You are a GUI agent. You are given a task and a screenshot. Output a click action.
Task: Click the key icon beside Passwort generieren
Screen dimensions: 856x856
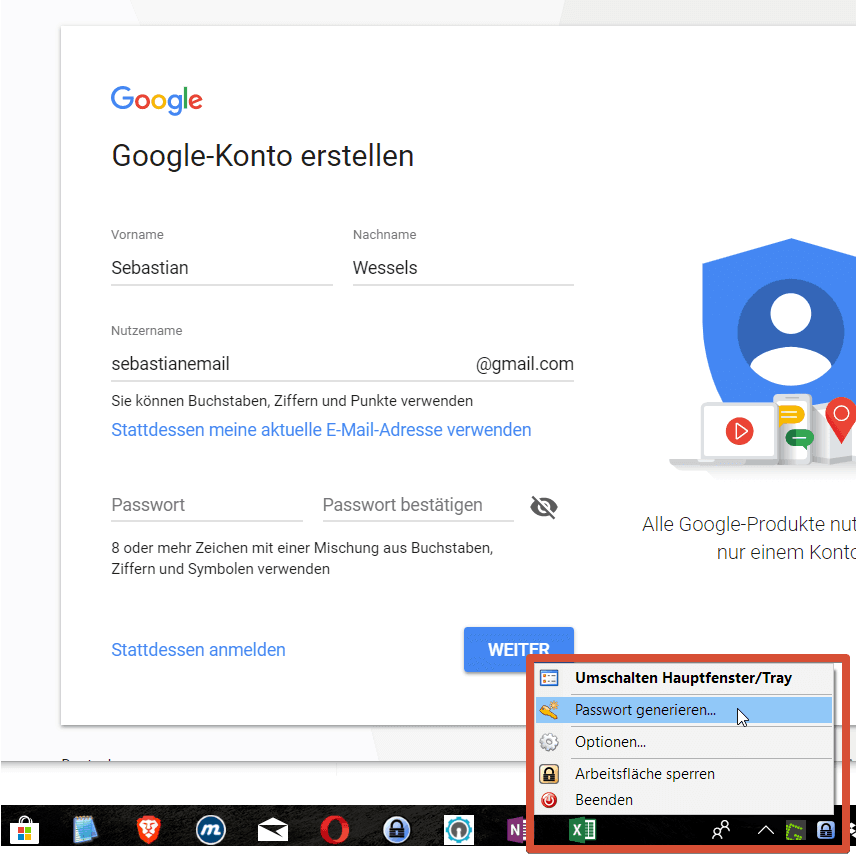click(549, 710)
